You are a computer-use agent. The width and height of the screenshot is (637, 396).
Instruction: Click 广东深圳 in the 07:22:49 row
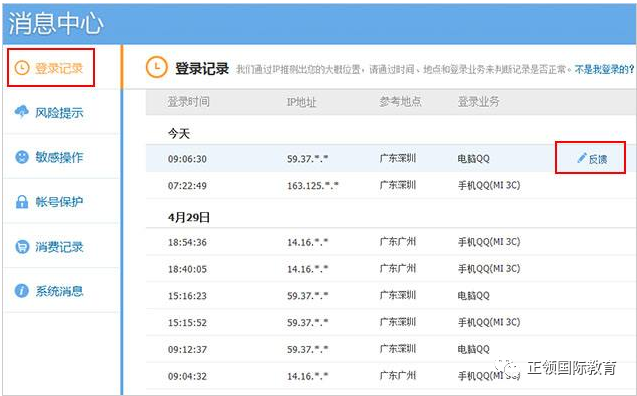click(x=398, y=185)
